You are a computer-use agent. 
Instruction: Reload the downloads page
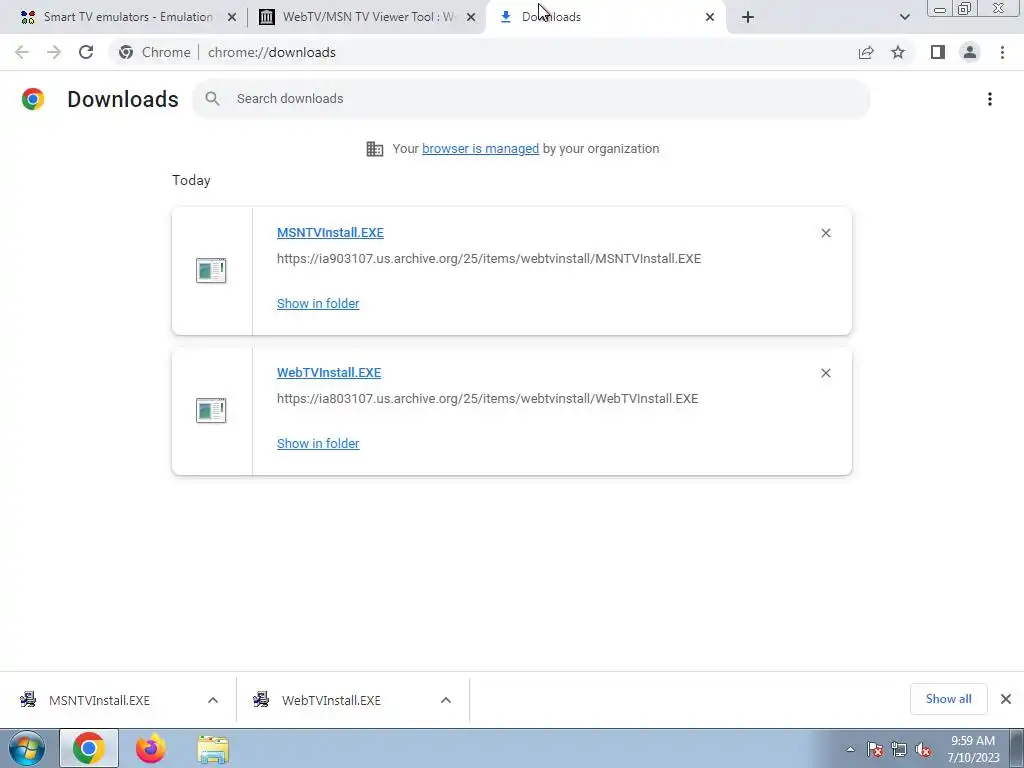tap(86, 52)
